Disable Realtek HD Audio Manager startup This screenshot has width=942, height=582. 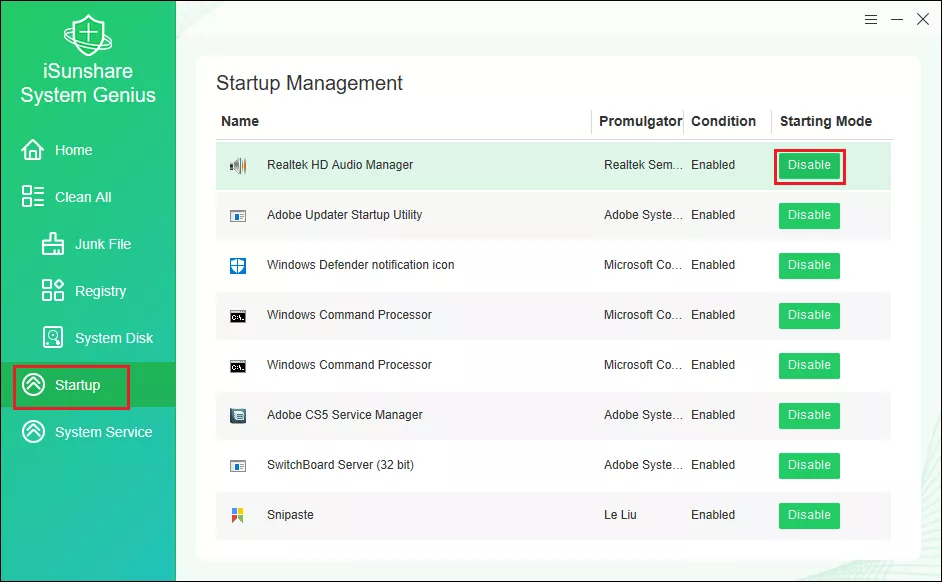(809, 166)
